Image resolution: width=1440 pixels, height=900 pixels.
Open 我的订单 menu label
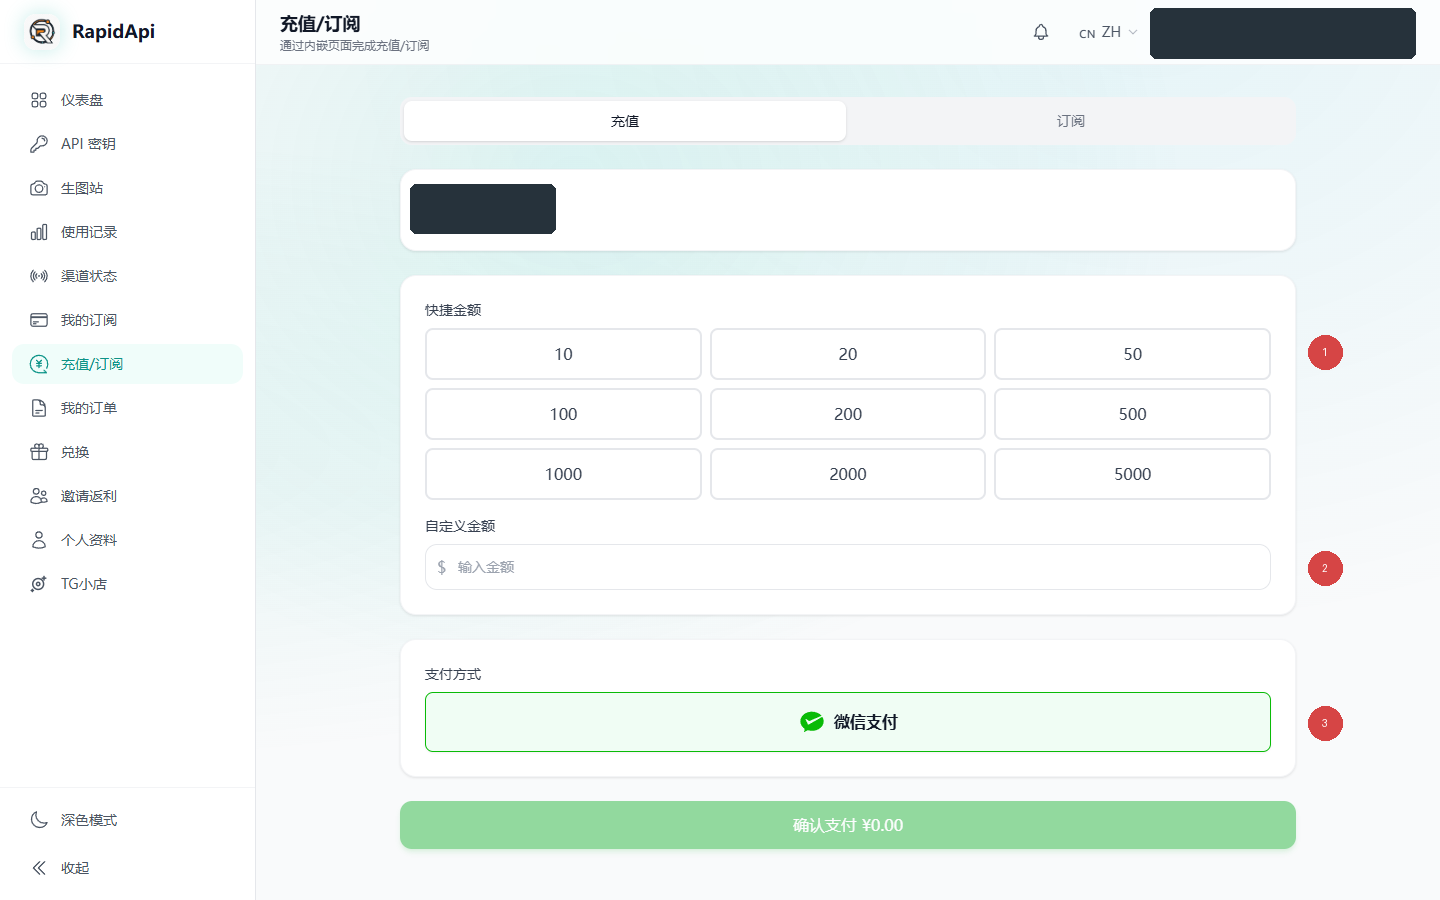tap(89, 408)
